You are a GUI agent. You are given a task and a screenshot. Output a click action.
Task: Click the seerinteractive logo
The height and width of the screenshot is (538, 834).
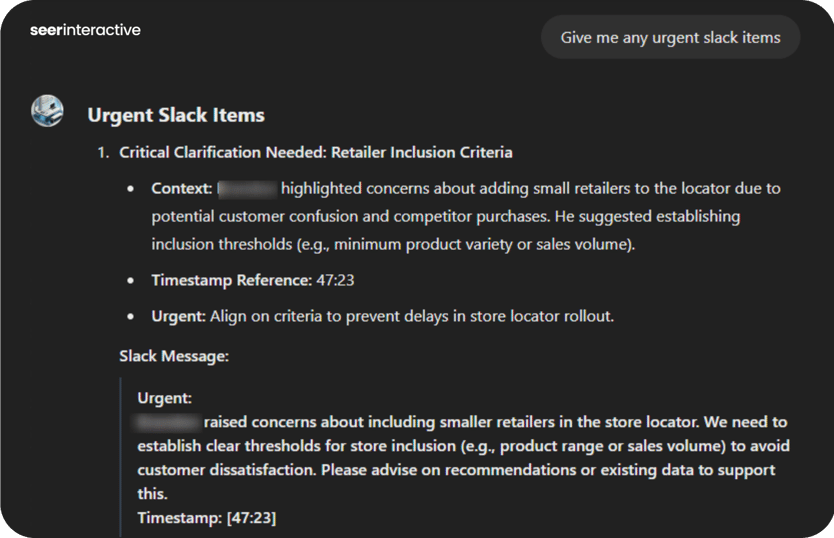coord(85,30)
